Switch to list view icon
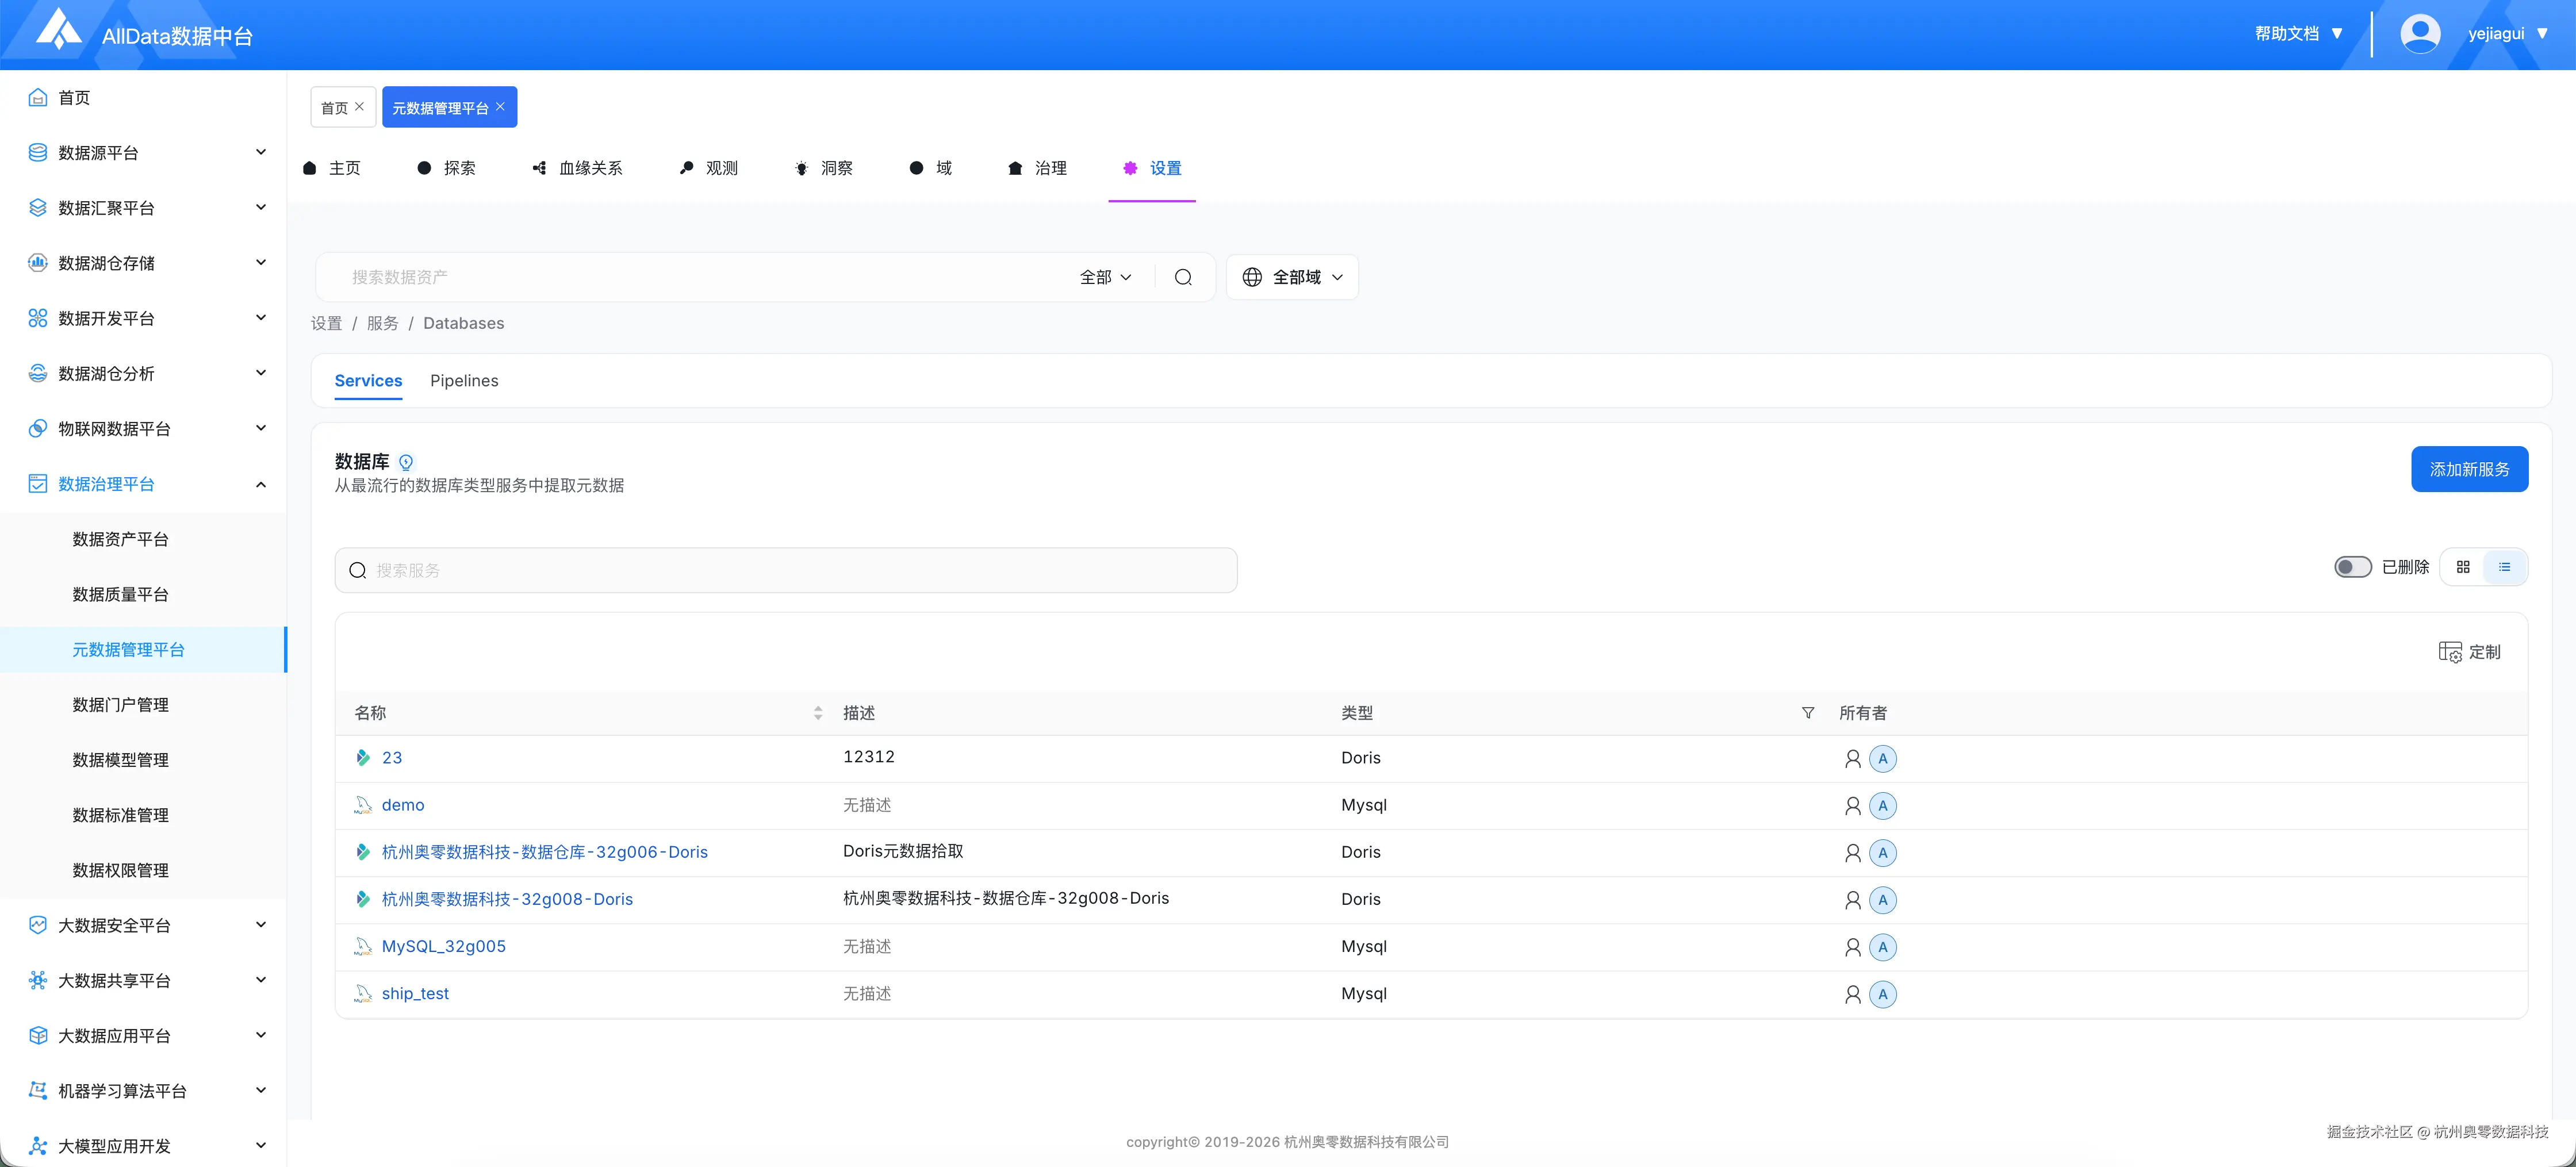The image size is (2576, 1167). pos(2504,567)
